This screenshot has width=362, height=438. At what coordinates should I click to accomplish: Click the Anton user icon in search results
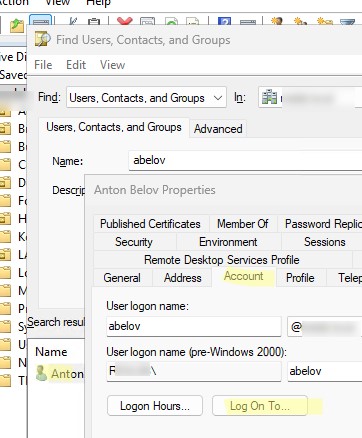(x=41, y=373)
